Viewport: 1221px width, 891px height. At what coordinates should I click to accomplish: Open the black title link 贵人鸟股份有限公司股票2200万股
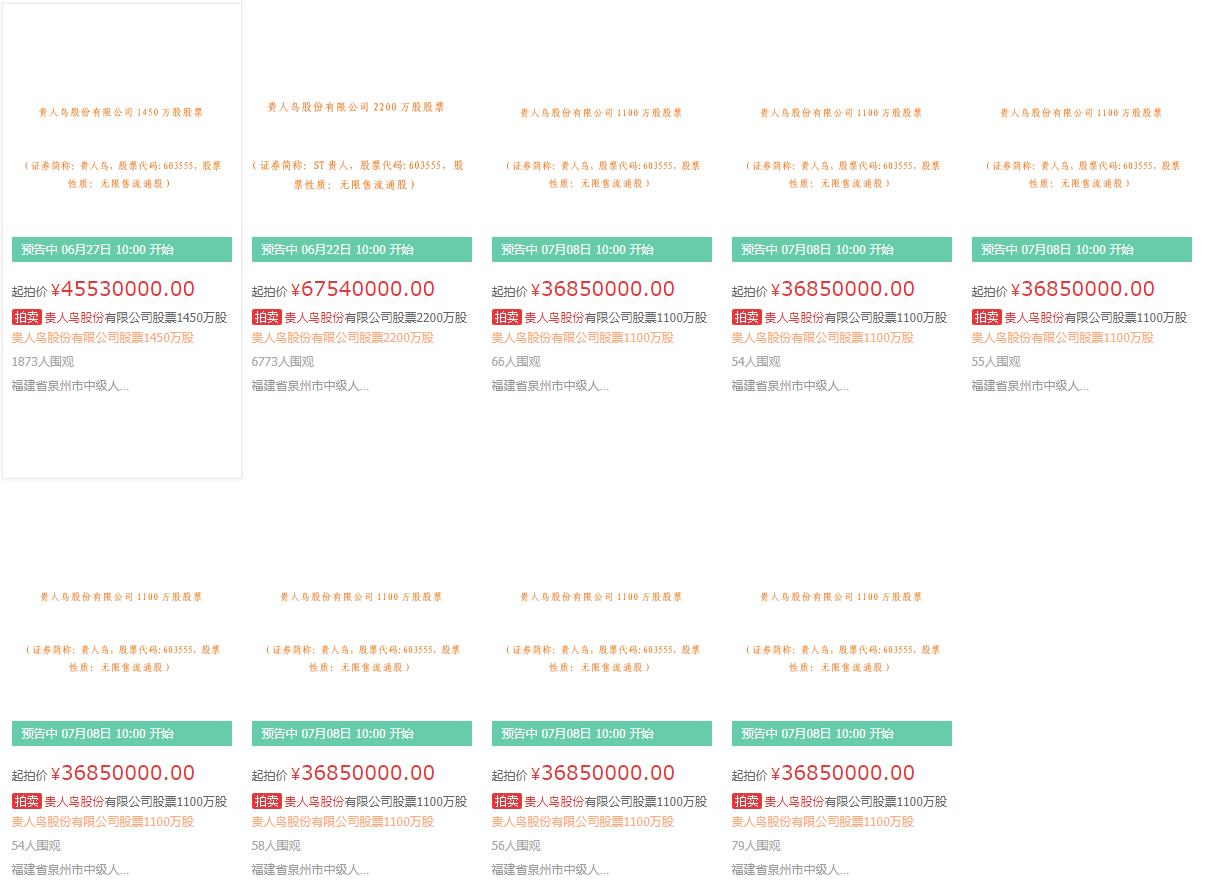coord(376,317)
